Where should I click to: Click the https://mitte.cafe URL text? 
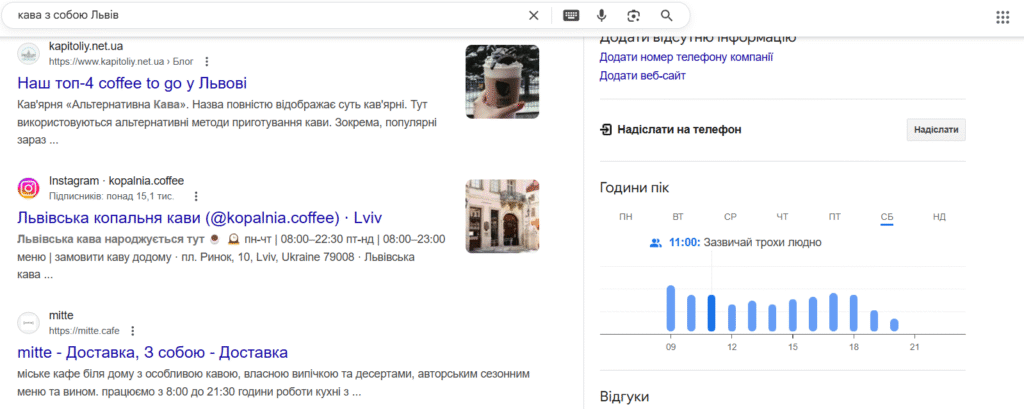84,331
